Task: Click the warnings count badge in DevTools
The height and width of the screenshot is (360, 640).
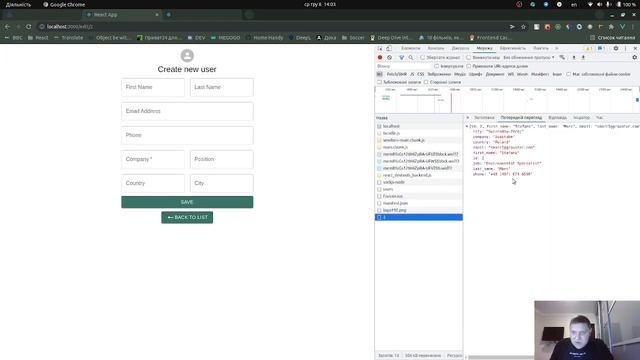Action: 588,48
